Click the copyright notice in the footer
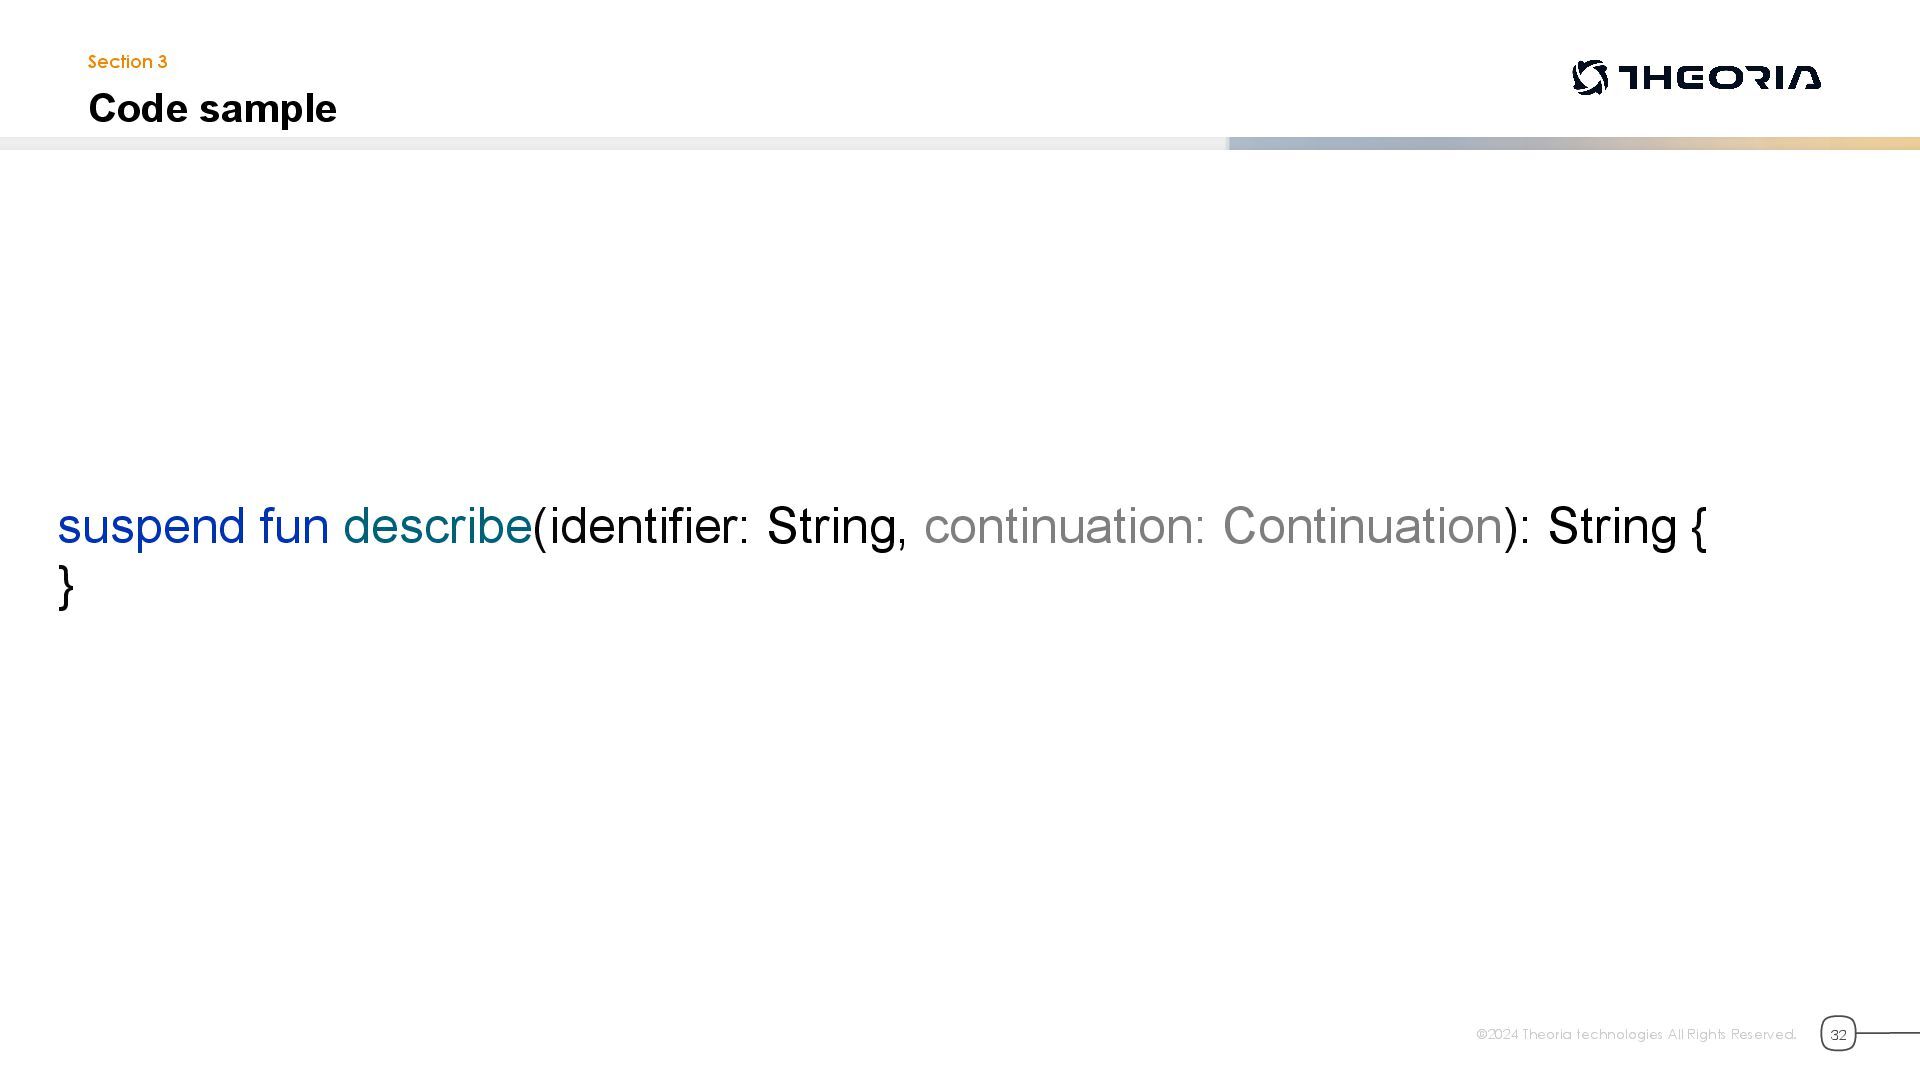The width and height of the screenshot is (1920, 1080). (1635, 1034)
